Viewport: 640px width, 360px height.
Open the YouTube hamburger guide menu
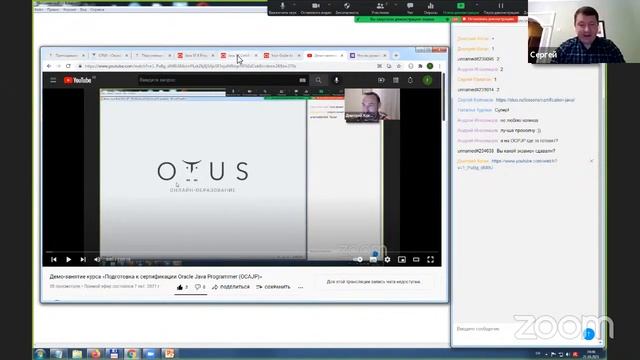pos(53,80)
